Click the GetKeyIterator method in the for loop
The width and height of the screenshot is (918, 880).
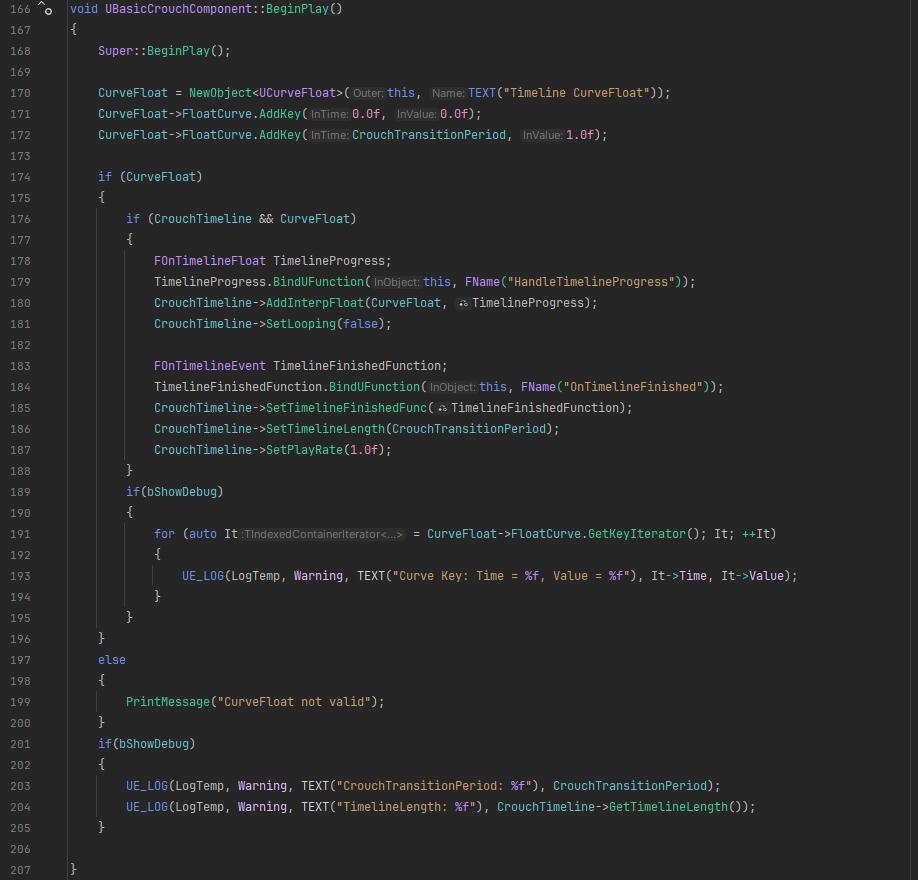point(637,534)
